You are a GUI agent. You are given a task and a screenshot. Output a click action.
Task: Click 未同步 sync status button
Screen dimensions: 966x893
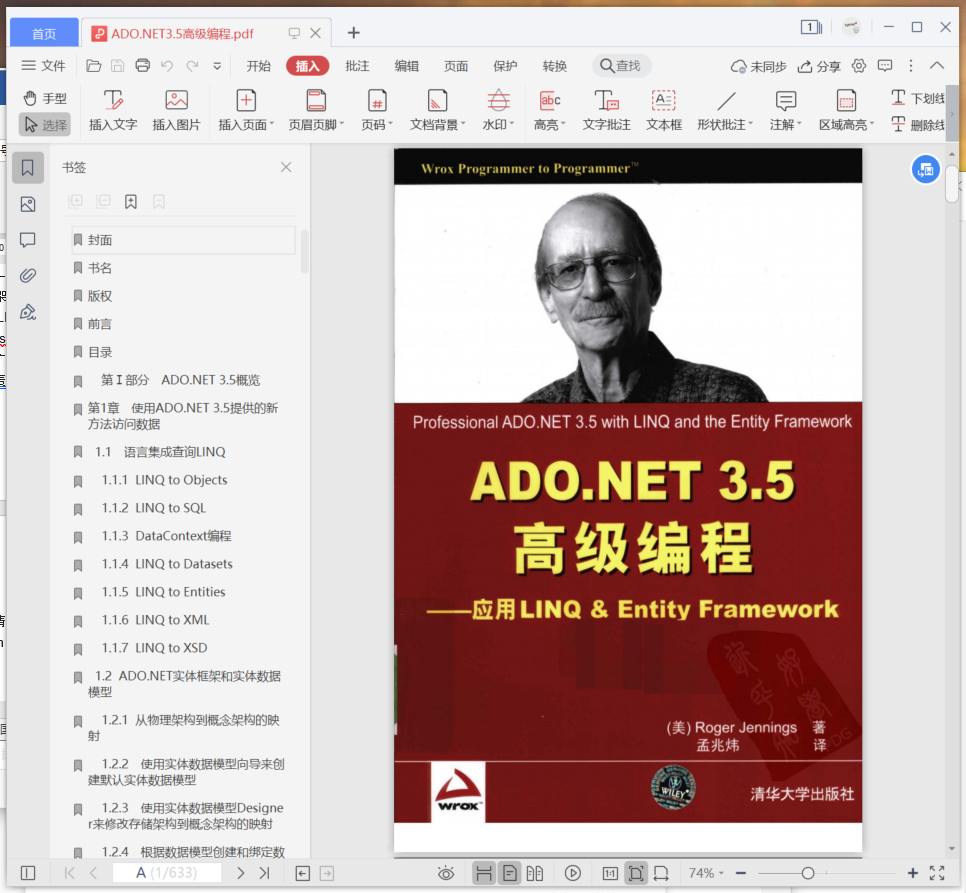(758, 67)
